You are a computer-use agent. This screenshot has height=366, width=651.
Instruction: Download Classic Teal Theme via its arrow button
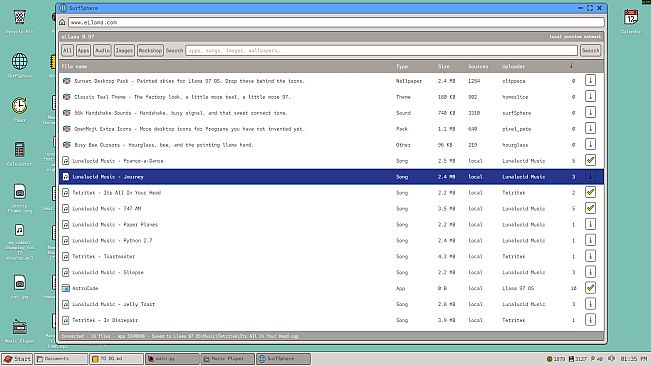click(590, 96)
